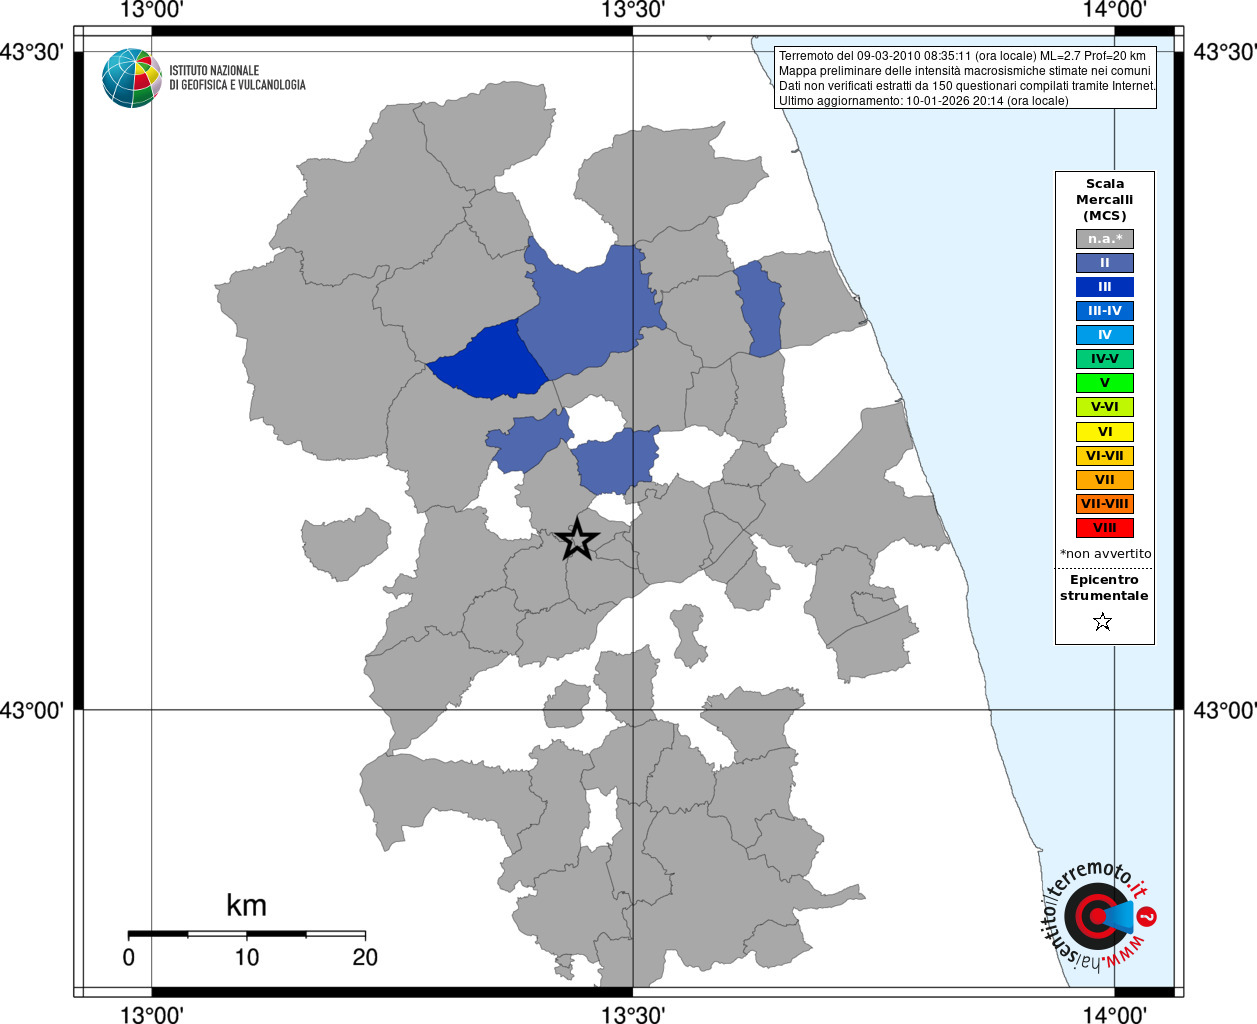Click the km scale bar
Viewport: 1257px width, 1024px height.
(247, 934)
